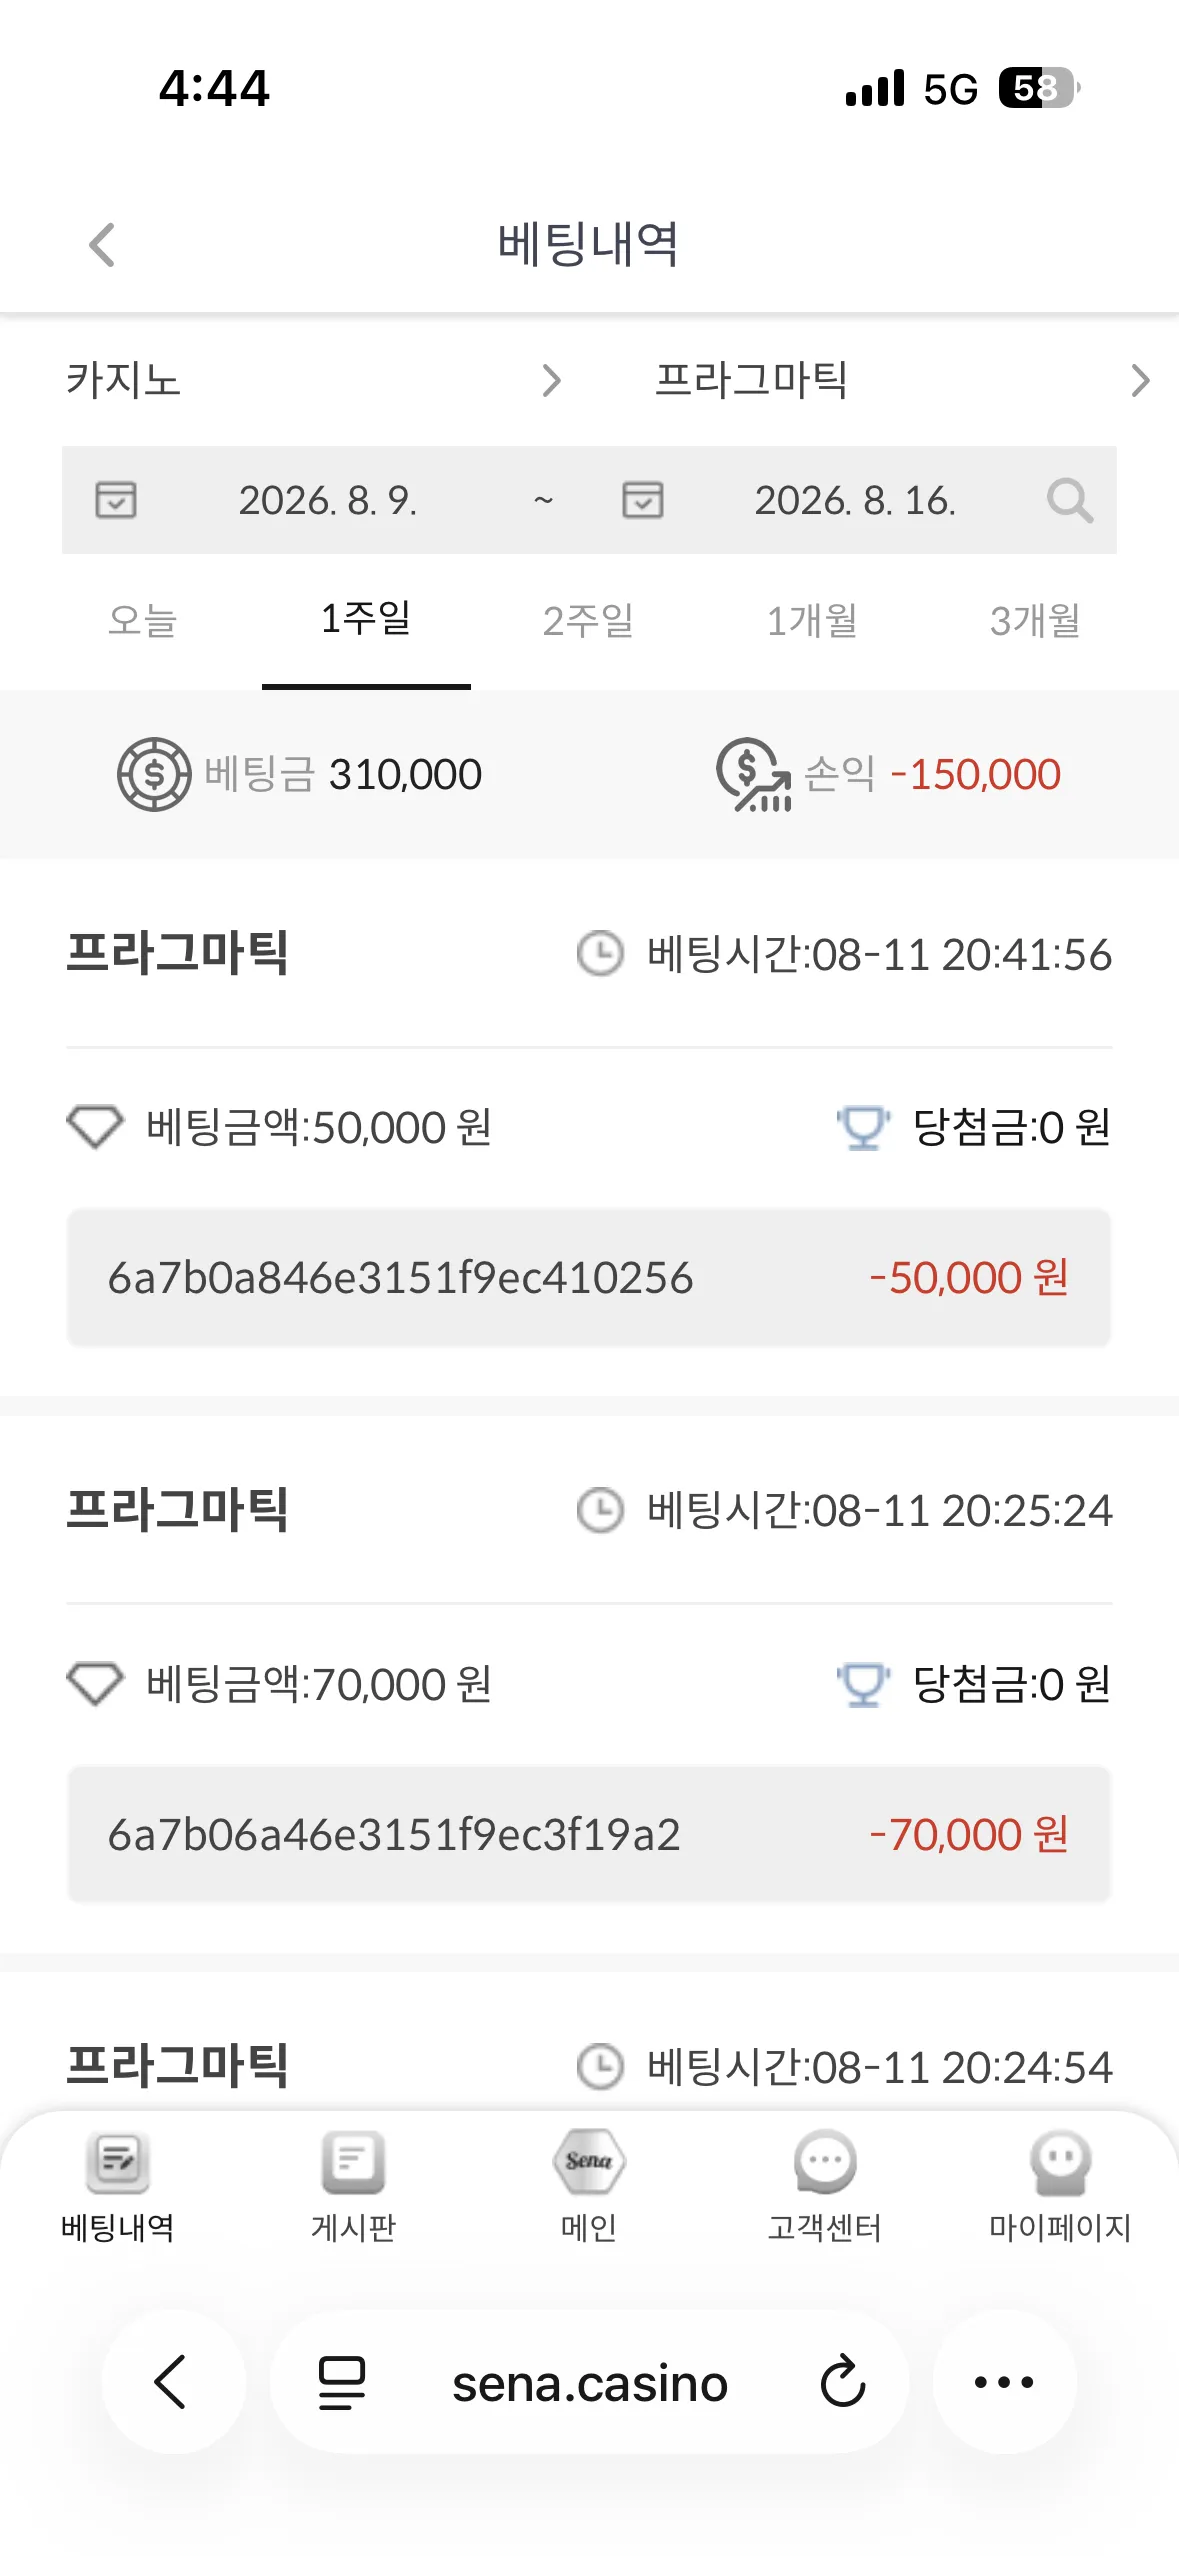Screen dimensions: 1179x2556
Task: Tap the 베팅내역 icon in bottom nav
Action: [x=118, y=2161]
